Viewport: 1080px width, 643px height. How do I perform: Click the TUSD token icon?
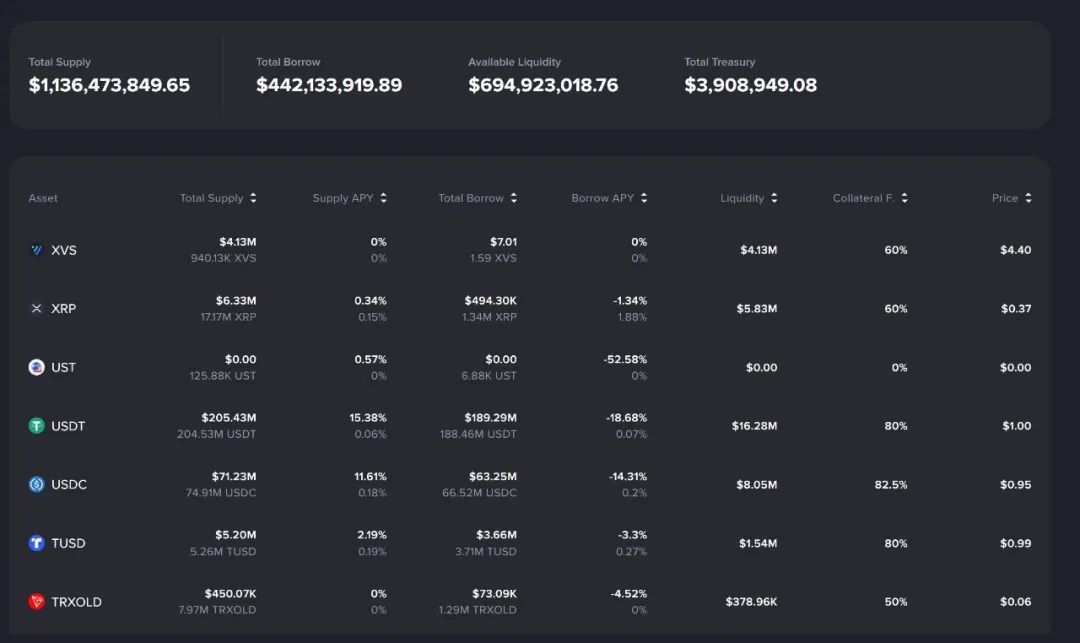point(37,543)
